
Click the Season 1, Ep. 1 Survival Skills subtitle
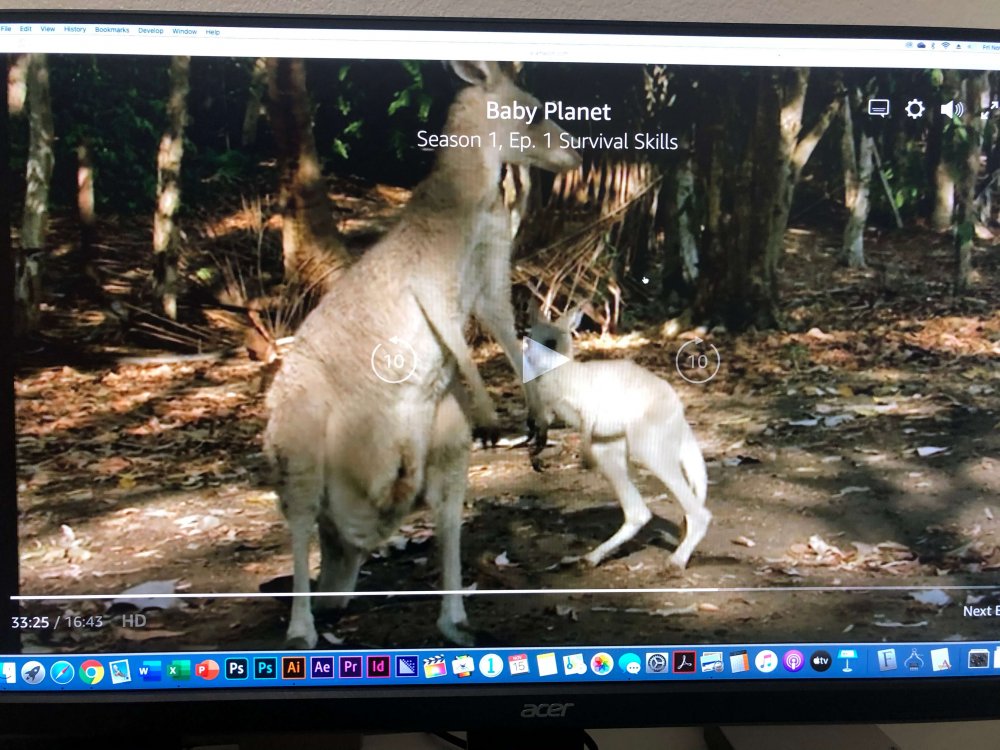[x=547, y=141]
